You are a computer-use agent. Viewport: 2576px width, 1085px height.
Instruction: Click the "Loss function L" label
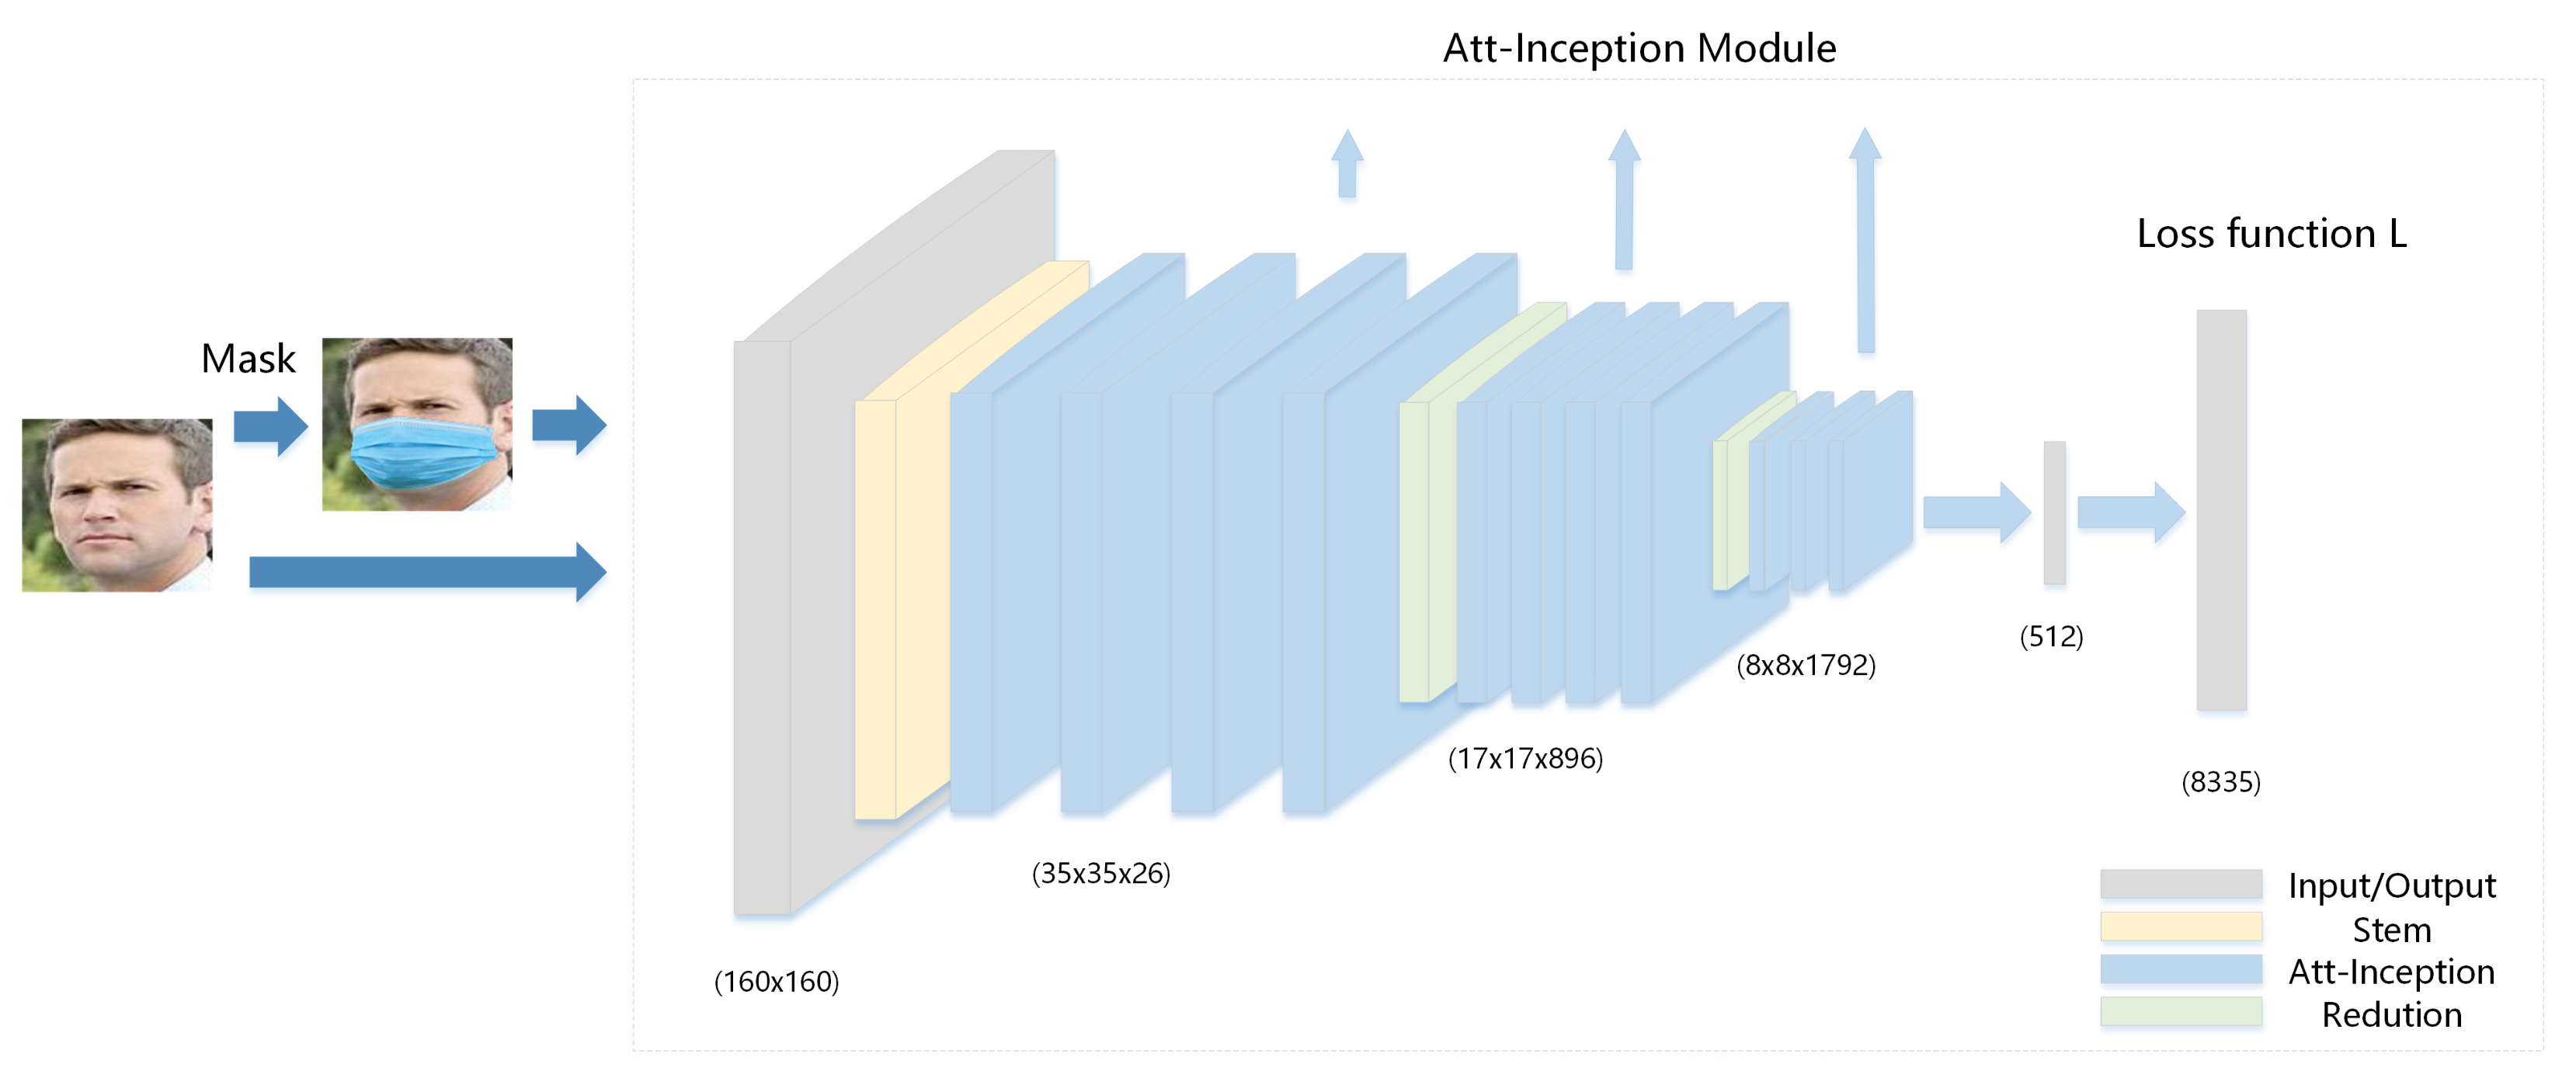pos(2271,234)
